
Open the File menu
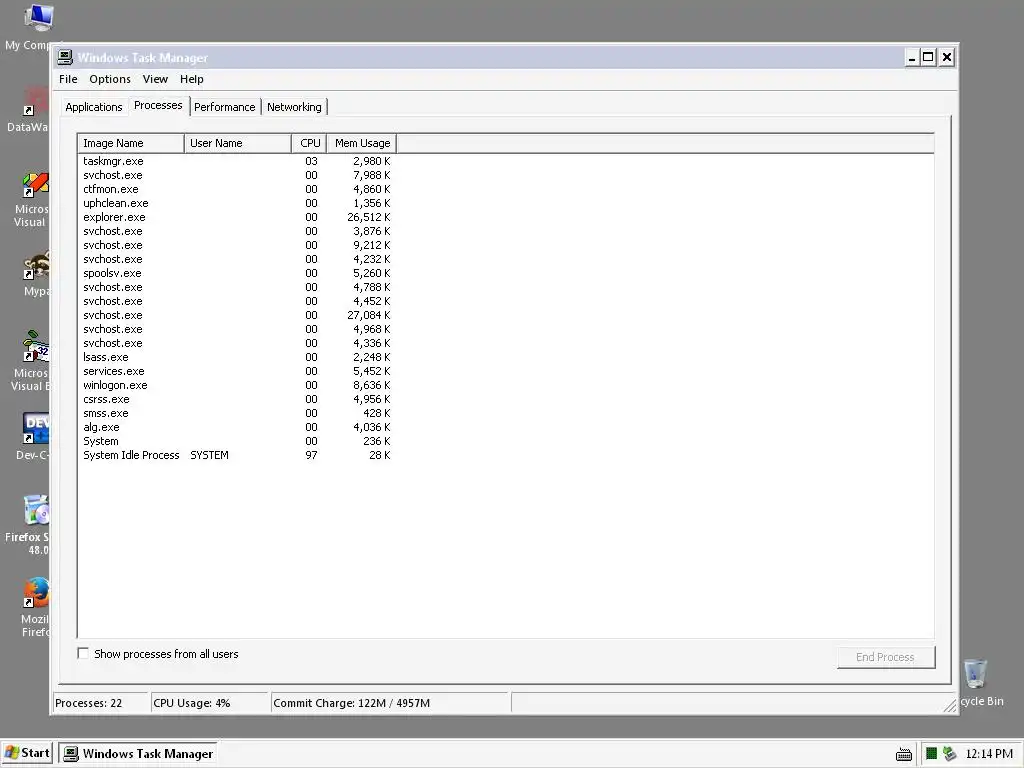pyautogui.click(x=68, y=79)
